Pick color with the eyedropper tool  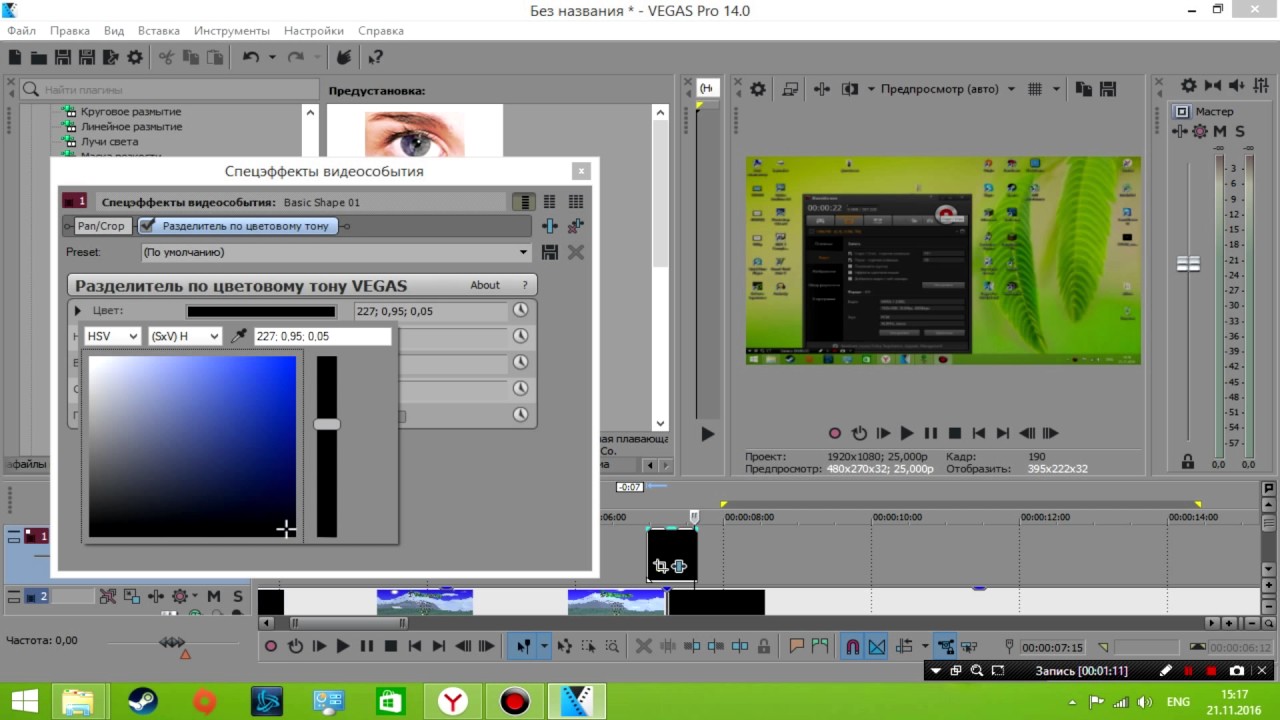pyautogui.click(x=238, y=336)
